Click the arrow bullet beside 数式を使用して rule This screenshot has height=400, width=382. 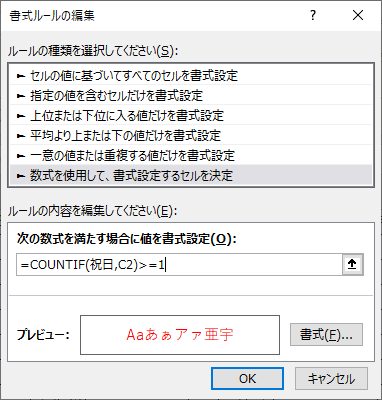tap(21, 176)
